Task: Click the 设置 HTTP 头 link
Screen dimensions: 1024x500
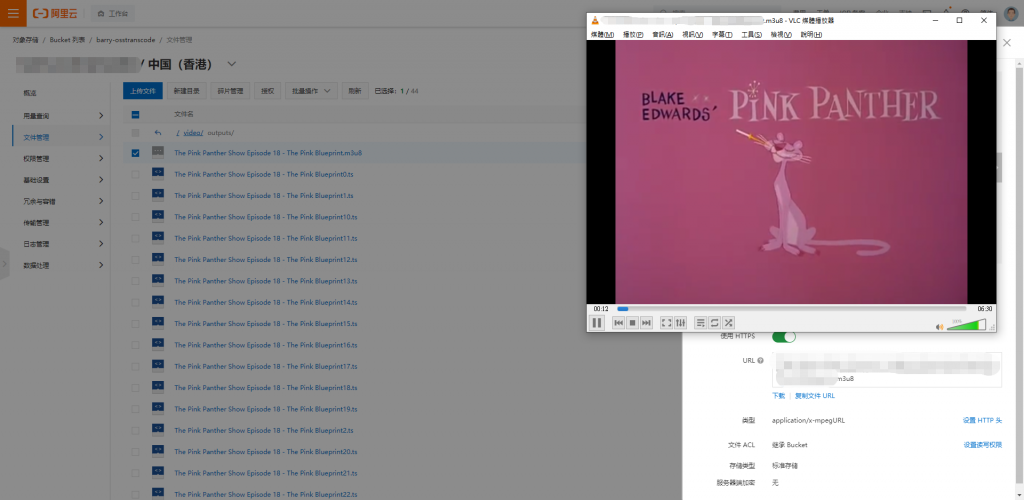Action: coord(982,420)
